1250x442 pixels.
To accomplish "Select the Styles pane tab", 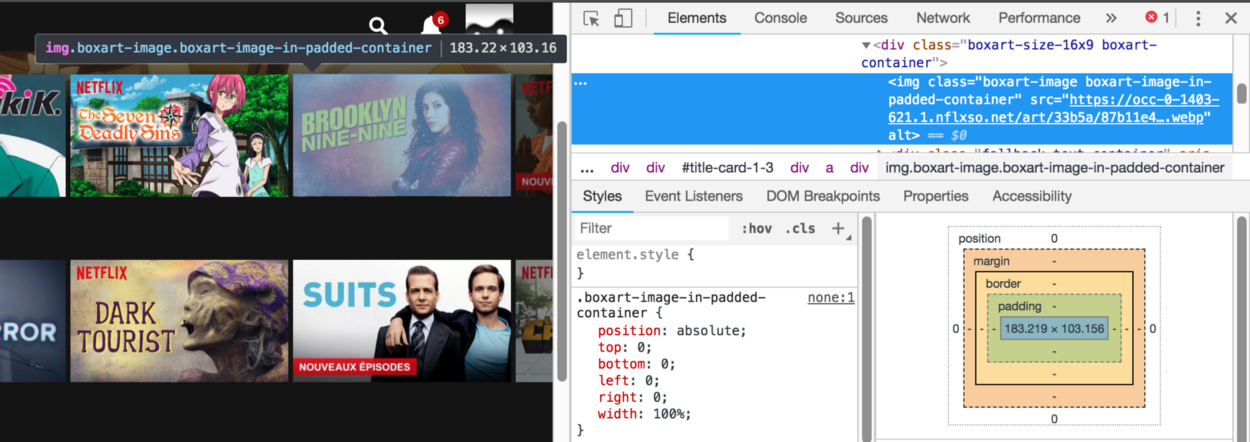I will pos(602,196).
